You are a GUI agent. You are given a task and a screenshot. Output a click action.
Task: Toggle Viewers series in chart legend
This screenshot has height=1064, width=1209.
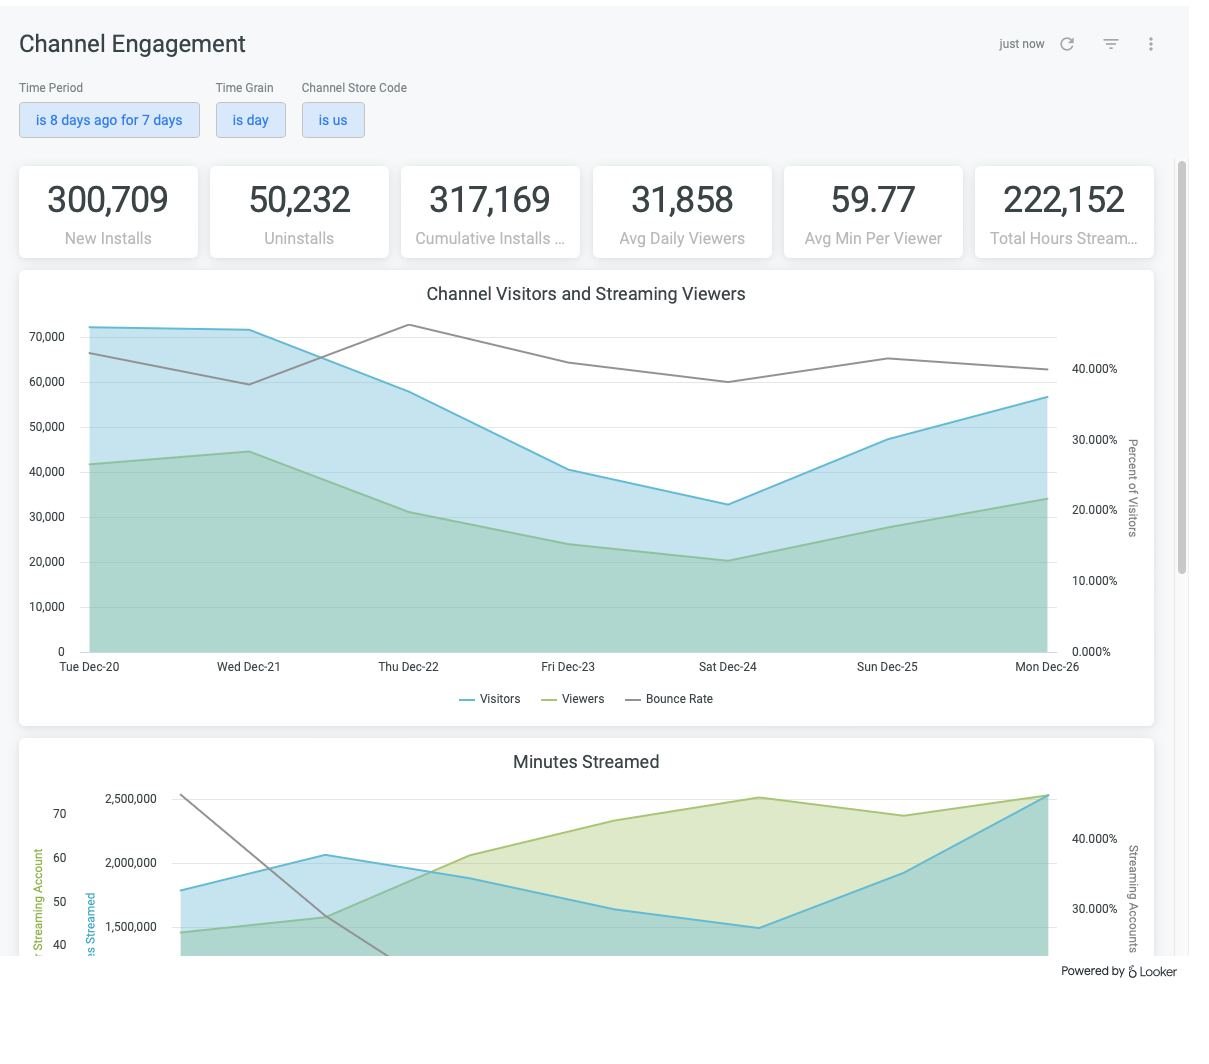click(573, 699)
